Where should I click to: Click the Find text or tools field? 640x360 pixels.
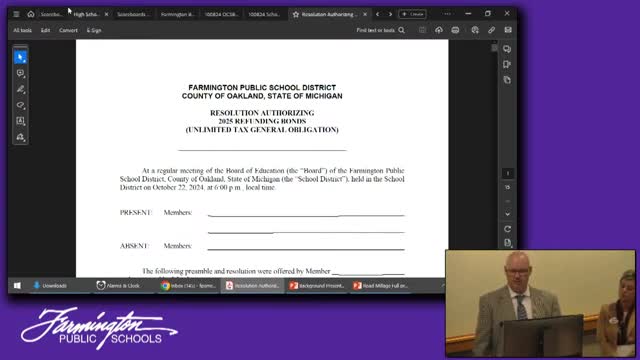pyautogui.click(x=376, y=30)
